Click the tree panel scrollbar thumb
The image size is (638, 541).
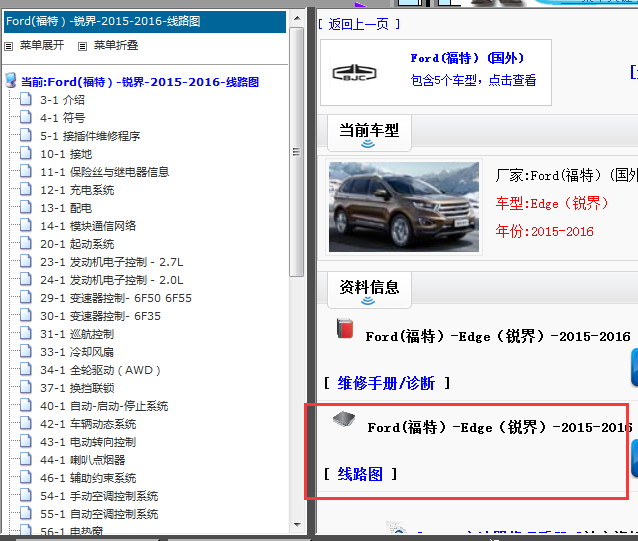click(297, 152)
